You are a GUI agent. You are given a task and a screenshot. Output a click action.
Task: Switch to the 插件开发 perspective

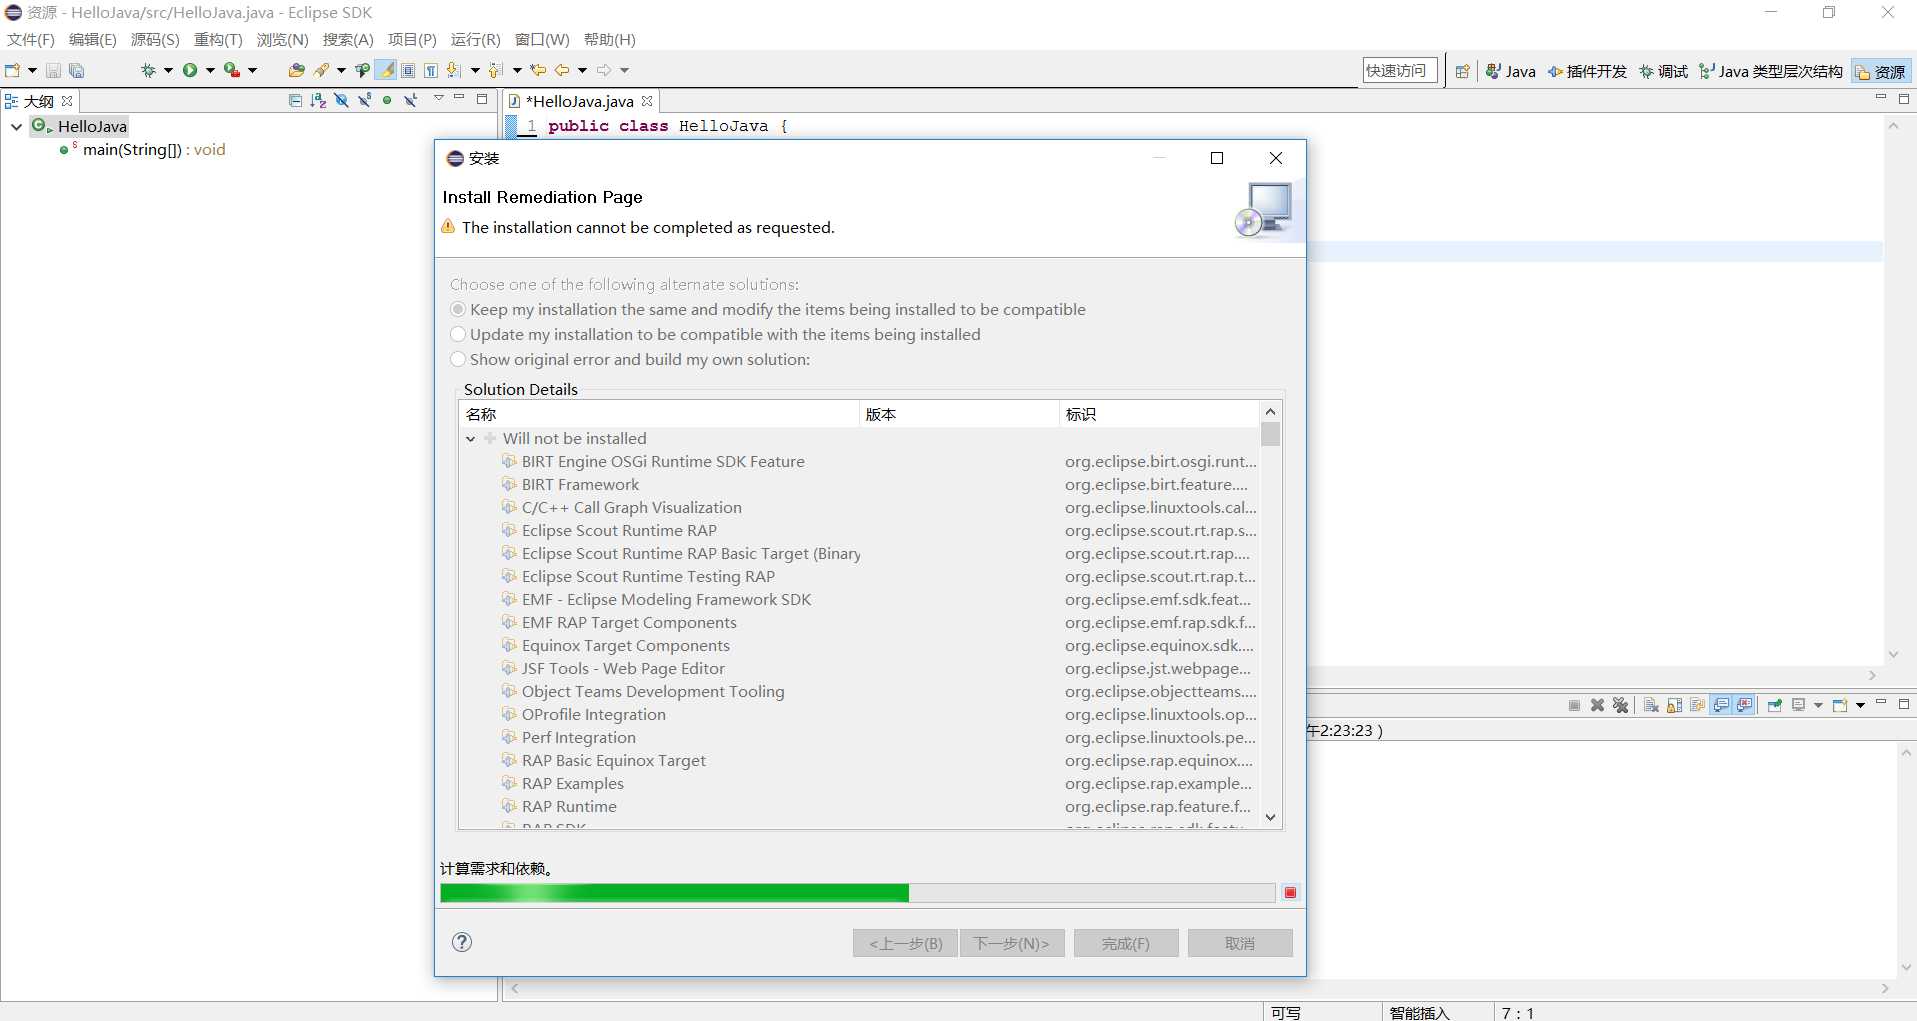point(1587,71)
